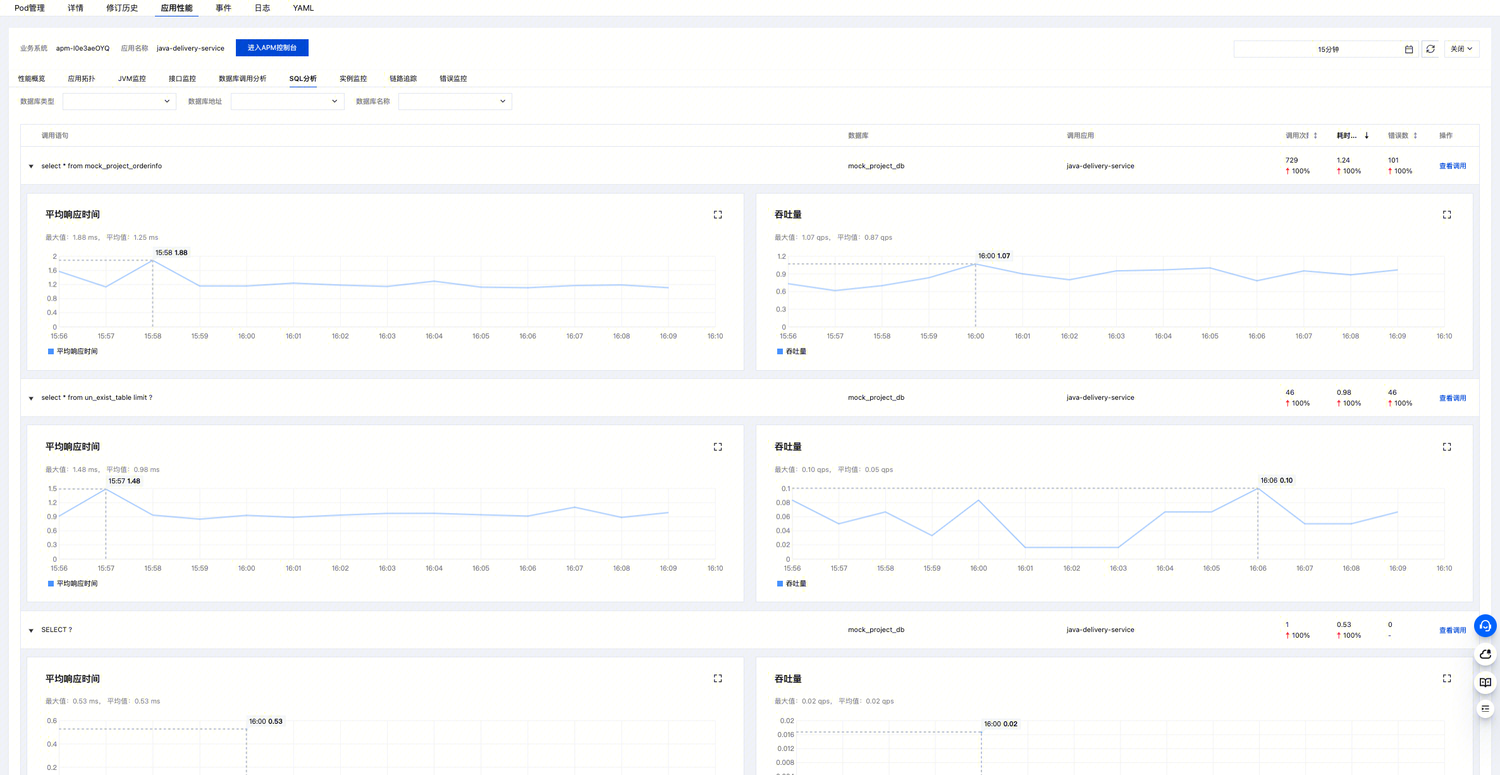Open the 链路追踪 sub-tab
Screen dimensions: 1500x775
pyautogui.click(x=403, y=79)
